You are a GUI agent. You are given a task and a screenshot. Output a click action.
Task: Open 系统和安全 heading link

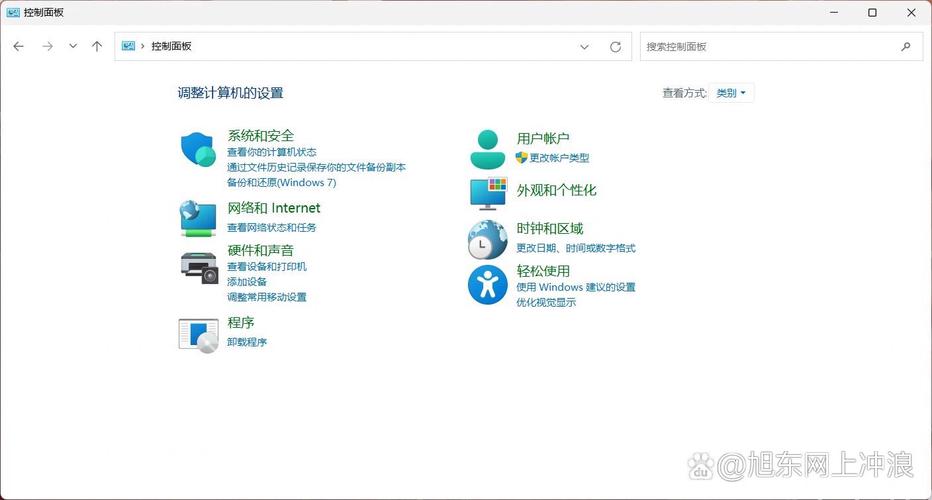point(260,136)
